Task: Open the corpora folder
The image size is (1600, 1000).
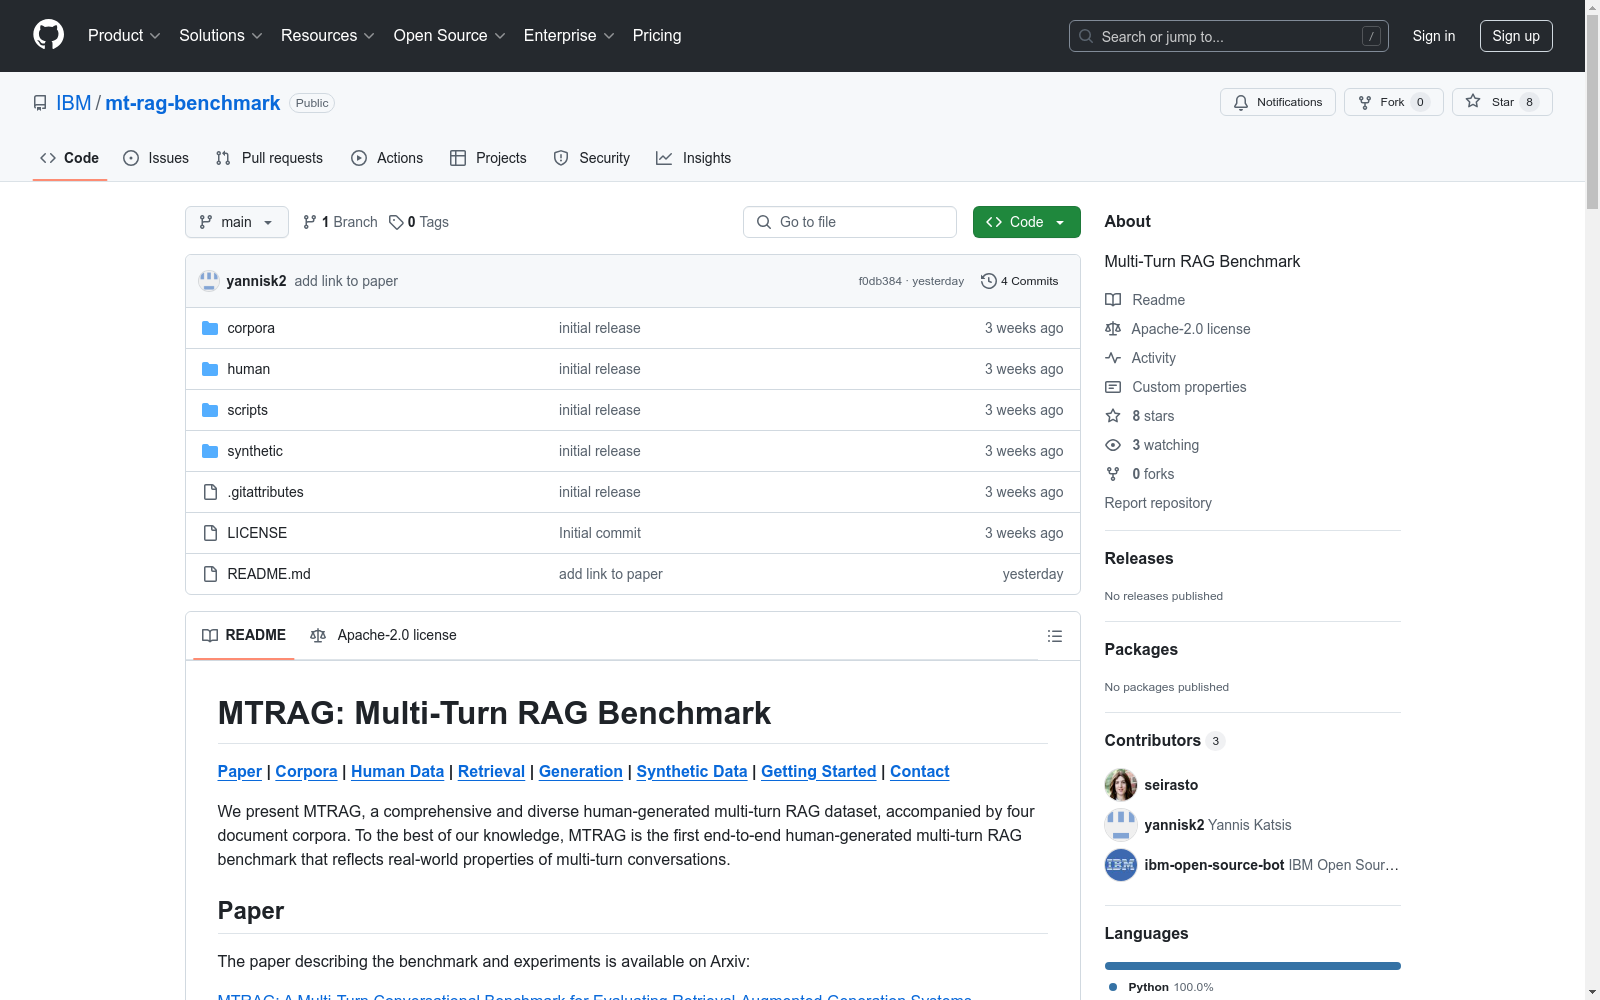Action: (x=251, y=328)
